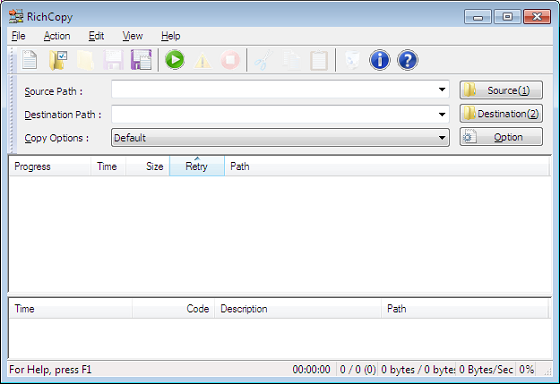Click the Cut scissors icon
This screenshot has height=384, width=560.
tap(264, 60)
